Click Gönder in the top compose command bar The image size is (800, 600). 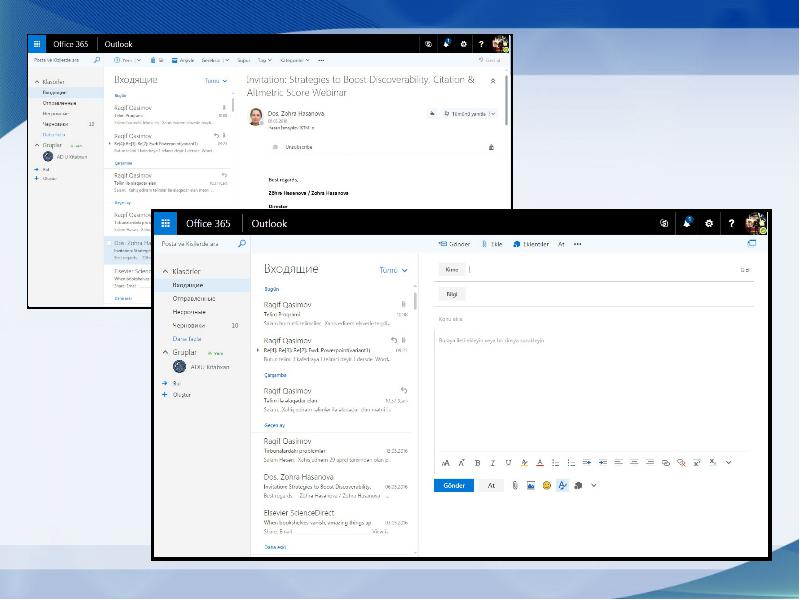click(x=454, y=244)
